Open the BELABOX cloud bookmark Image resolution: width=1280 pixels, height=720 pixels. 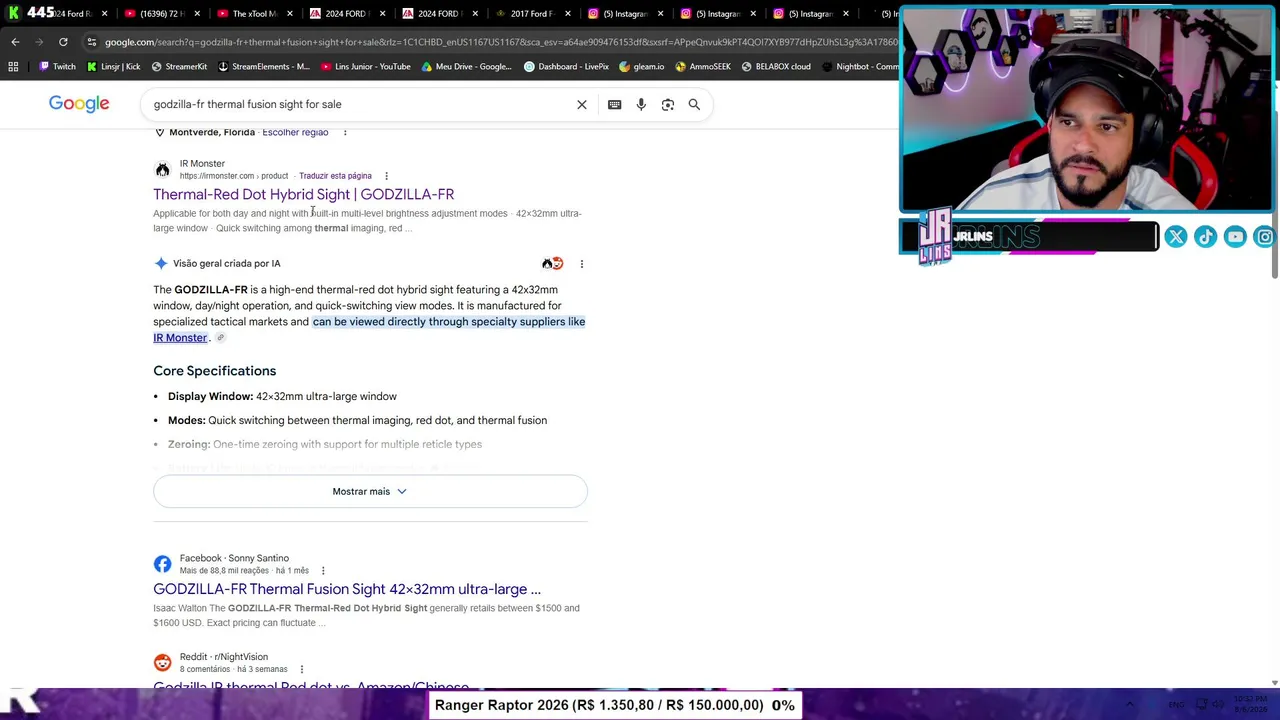tap(776, 67)
